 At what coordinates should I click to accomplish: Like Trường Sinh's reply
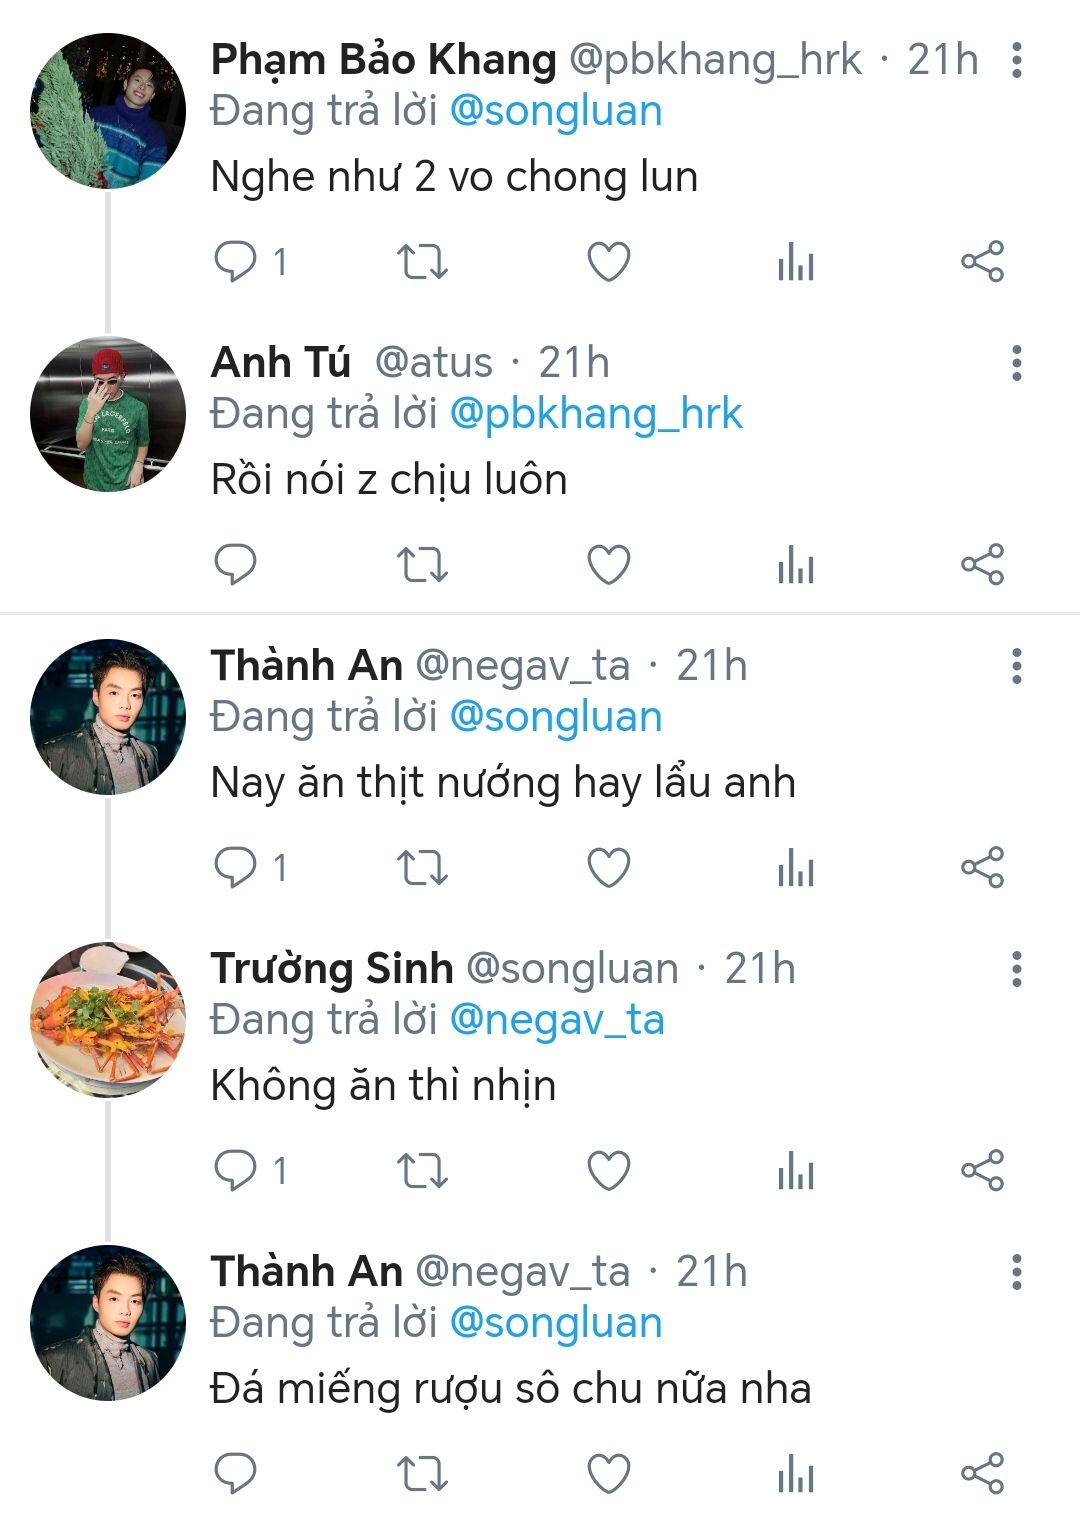coord(608,1170)
